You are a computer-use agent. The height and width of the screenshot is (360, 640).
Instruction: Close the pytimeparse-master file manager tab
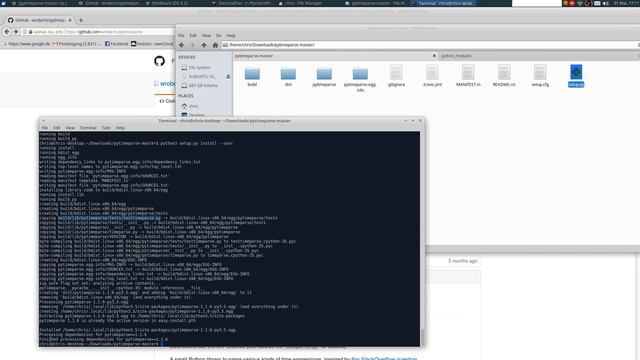point(434,56)
